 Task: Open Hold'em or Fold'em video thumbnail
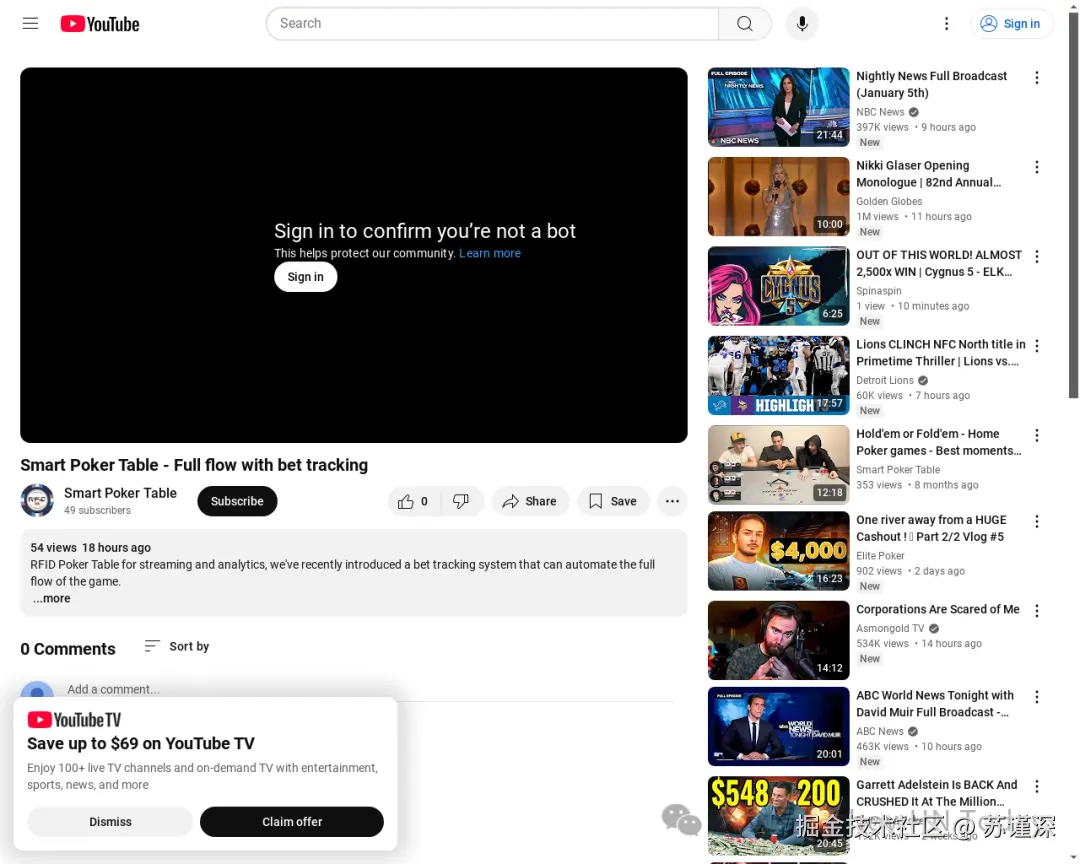point(778,465)
